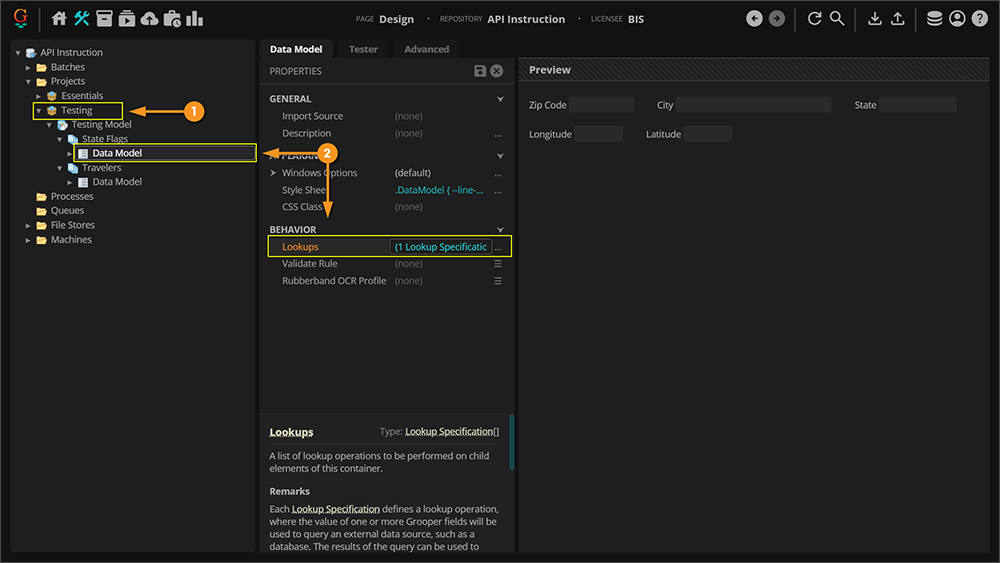This screenshot has height=563, width=1000.
Task: Open the help question mark icon
Action: 979,19
